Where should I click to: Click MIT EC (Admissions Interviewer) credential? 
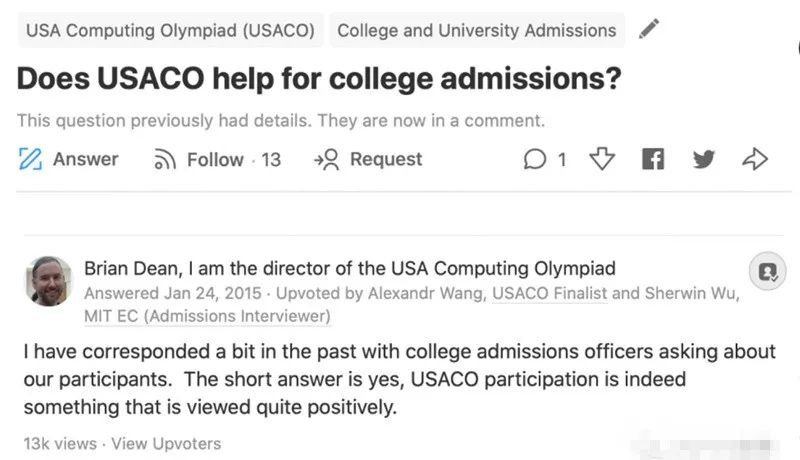[207, 316]
